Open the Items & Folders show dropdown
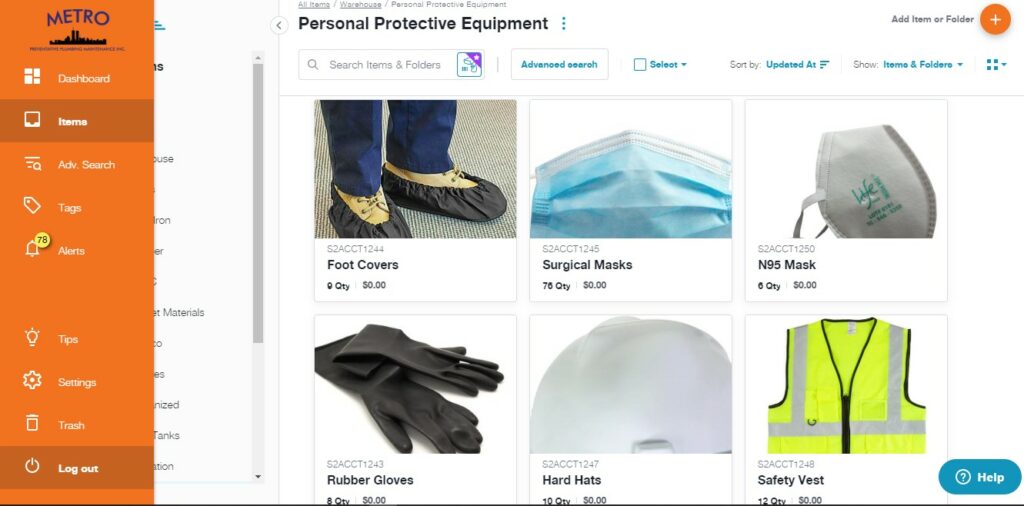This screenshot has height=506, width=1024. [923, 65]
